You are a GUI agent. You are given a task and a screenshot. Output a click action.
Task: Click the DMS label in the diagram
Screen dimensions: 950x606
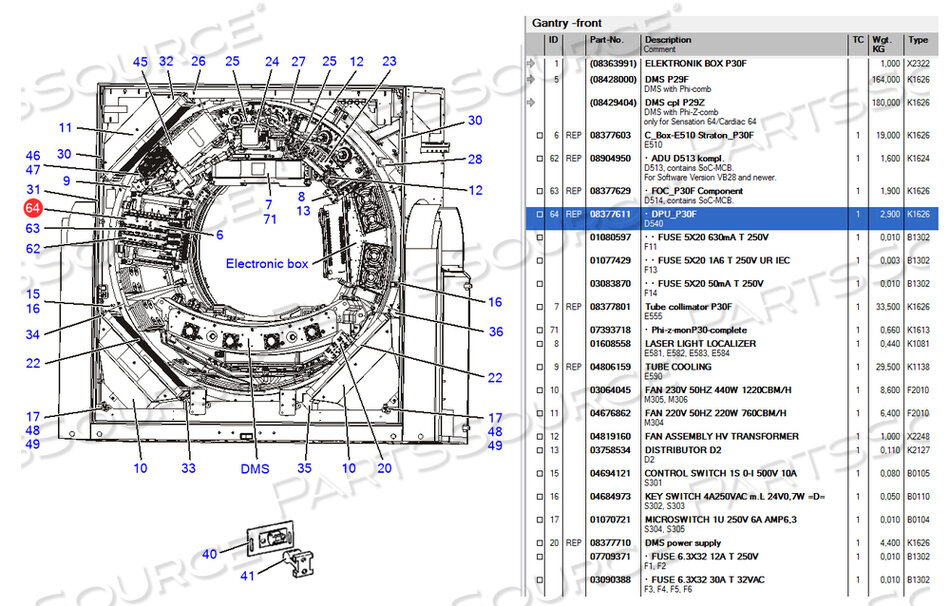(x=255, y=468)
